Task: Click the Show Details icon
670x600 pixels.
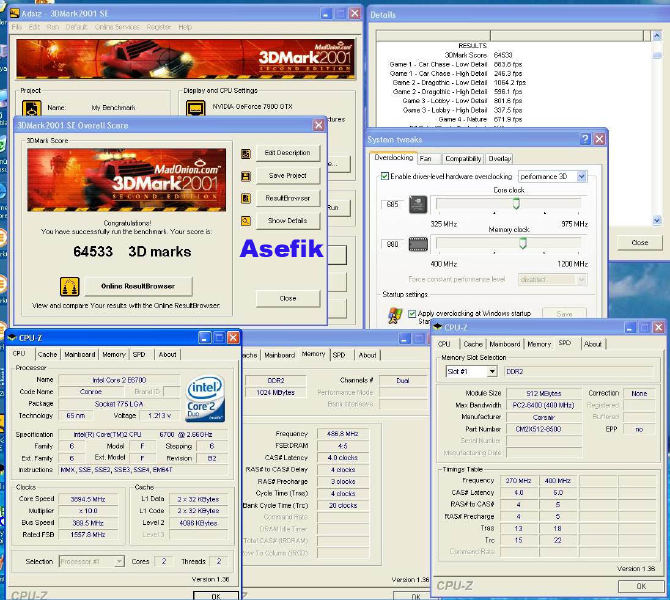Action: pos(246,221)
